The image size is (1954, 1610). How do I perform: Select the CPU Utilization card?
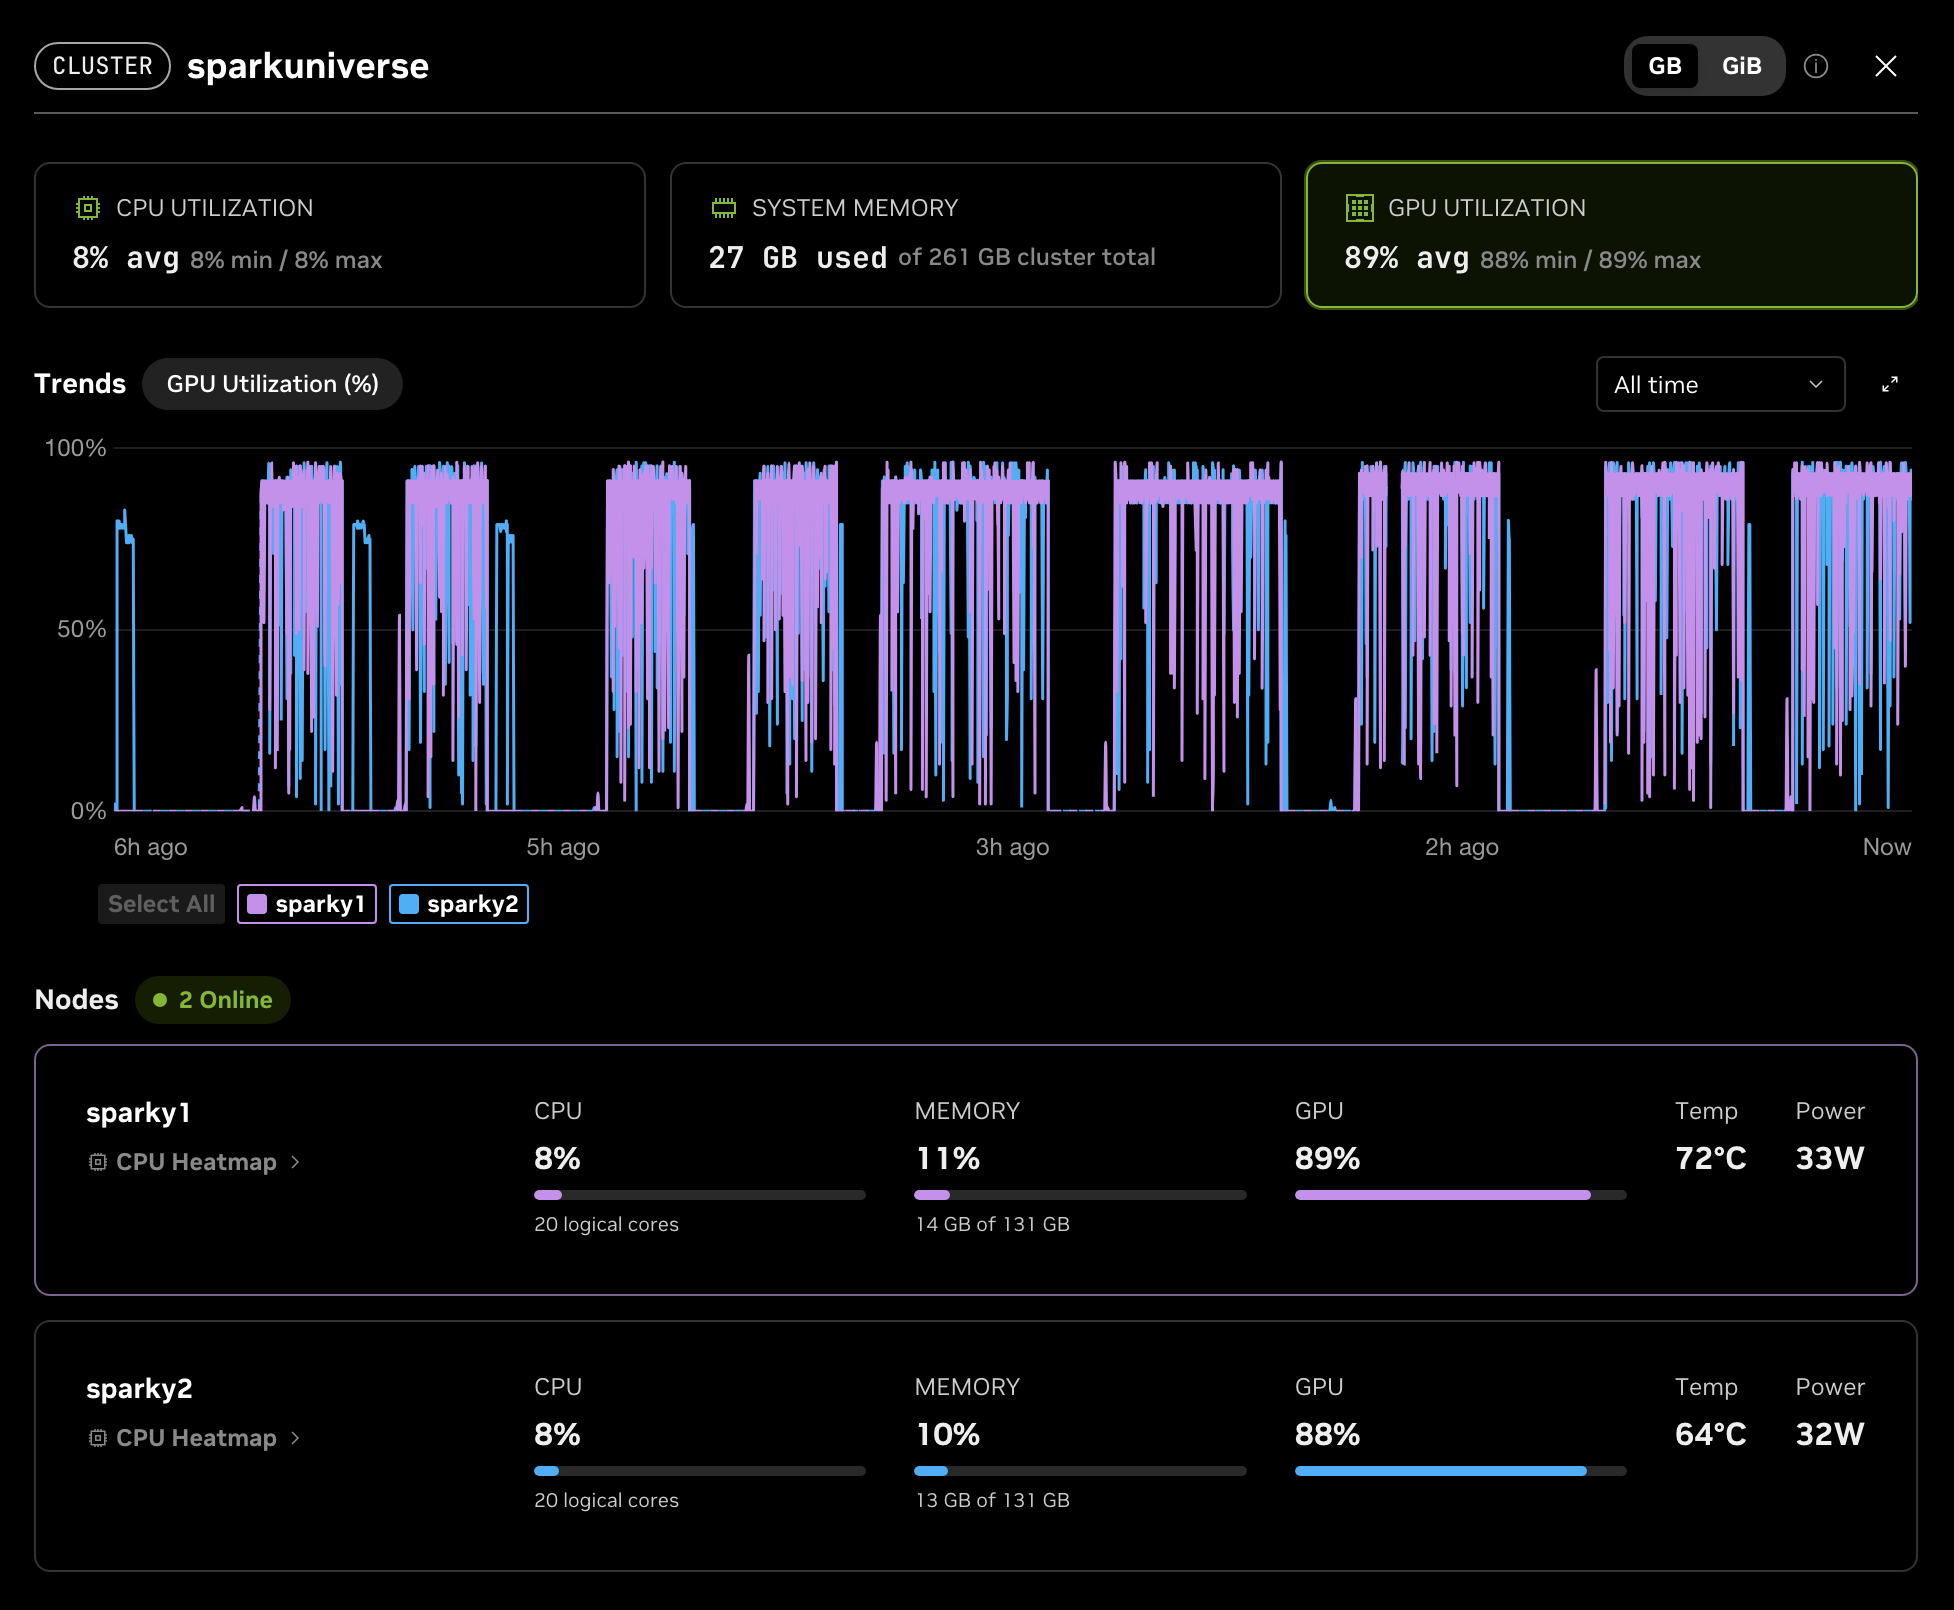(x=340, y=235)
